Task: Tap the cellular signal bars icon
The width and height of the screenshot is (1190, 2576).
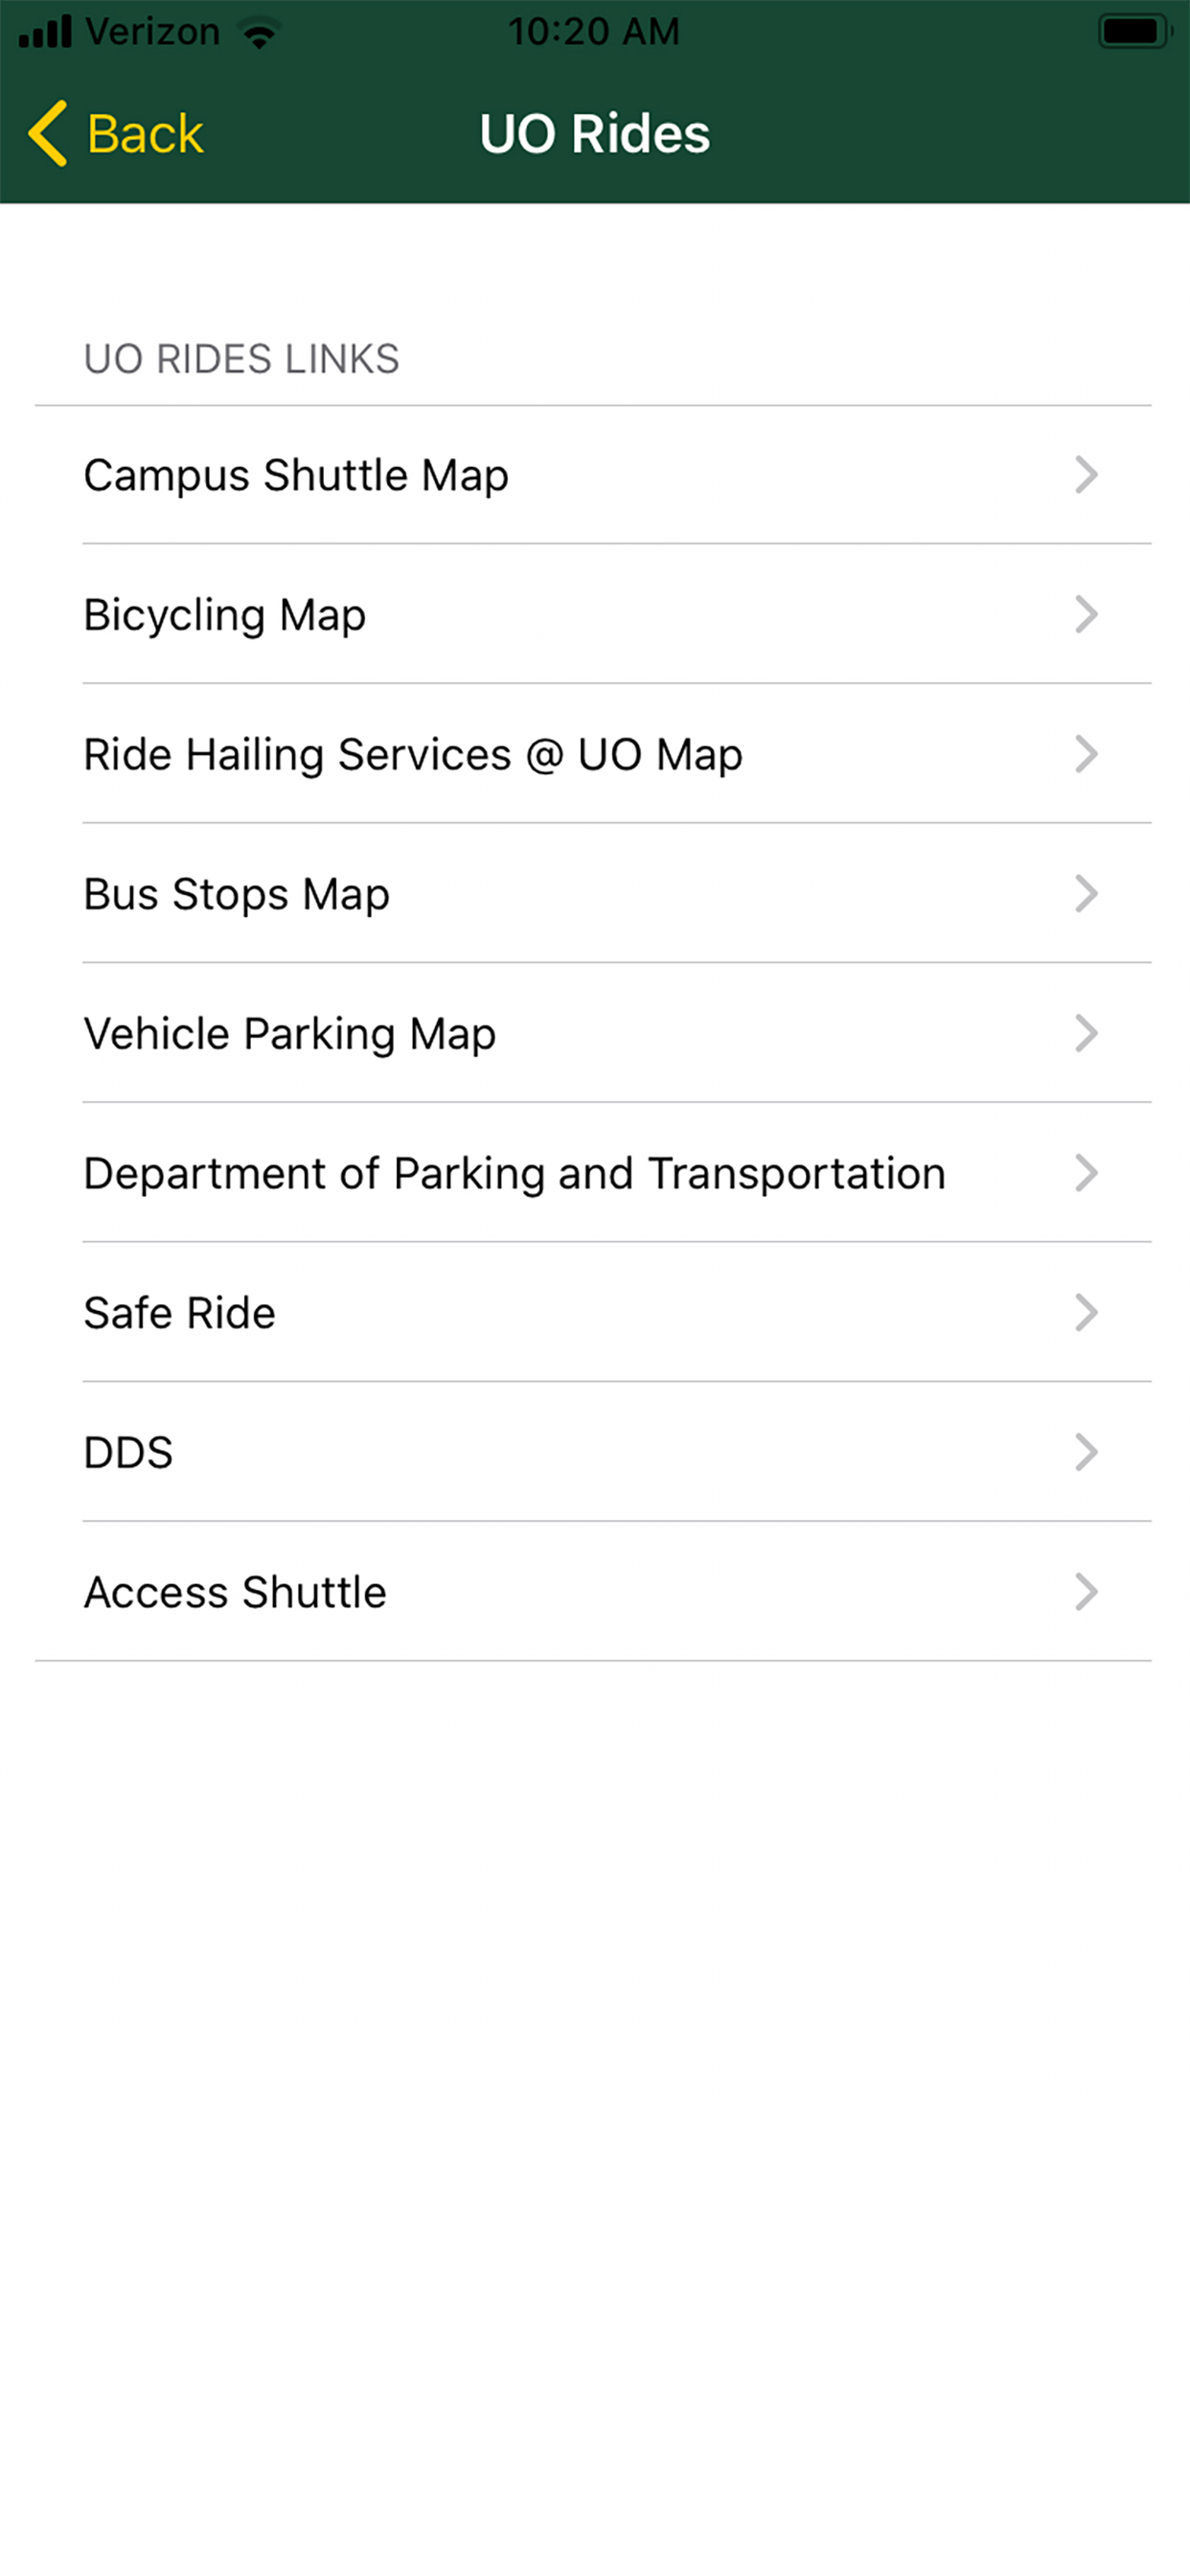Action: (46, 32)
